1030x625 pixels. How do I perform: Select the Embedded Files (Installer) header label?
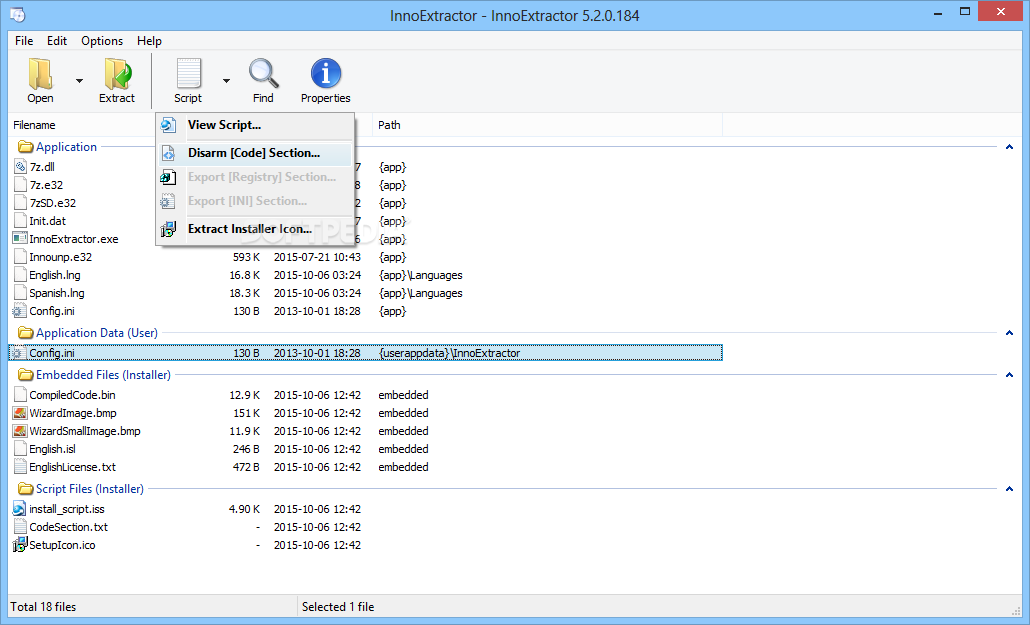coord(103,375)
